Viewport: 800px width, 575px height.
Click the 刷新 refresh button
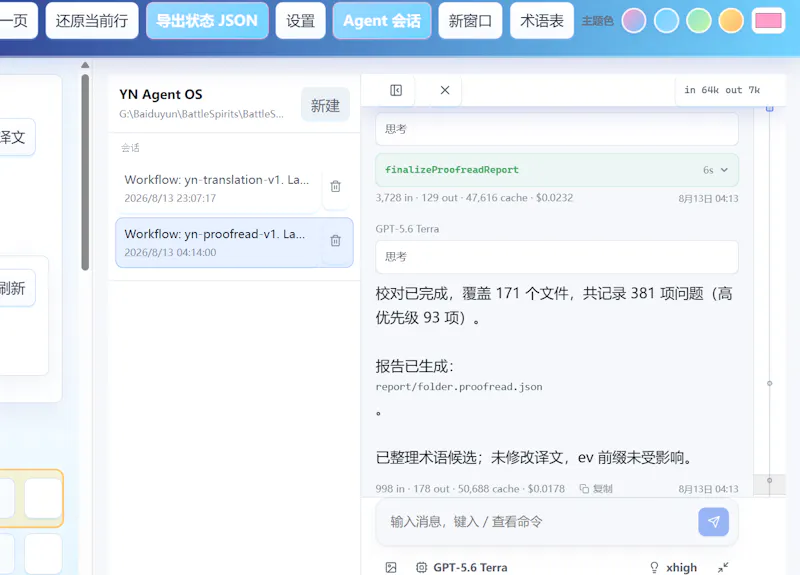[13, 288]
